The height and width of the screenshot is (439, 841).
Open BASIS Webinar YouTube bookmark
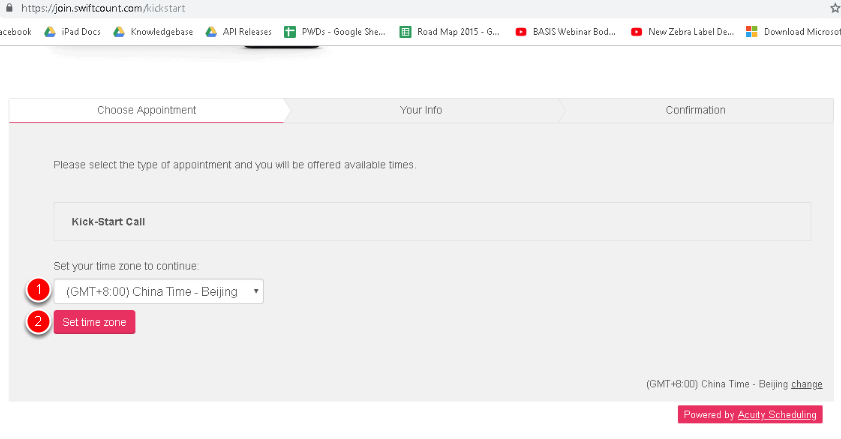tap(565, 32)
